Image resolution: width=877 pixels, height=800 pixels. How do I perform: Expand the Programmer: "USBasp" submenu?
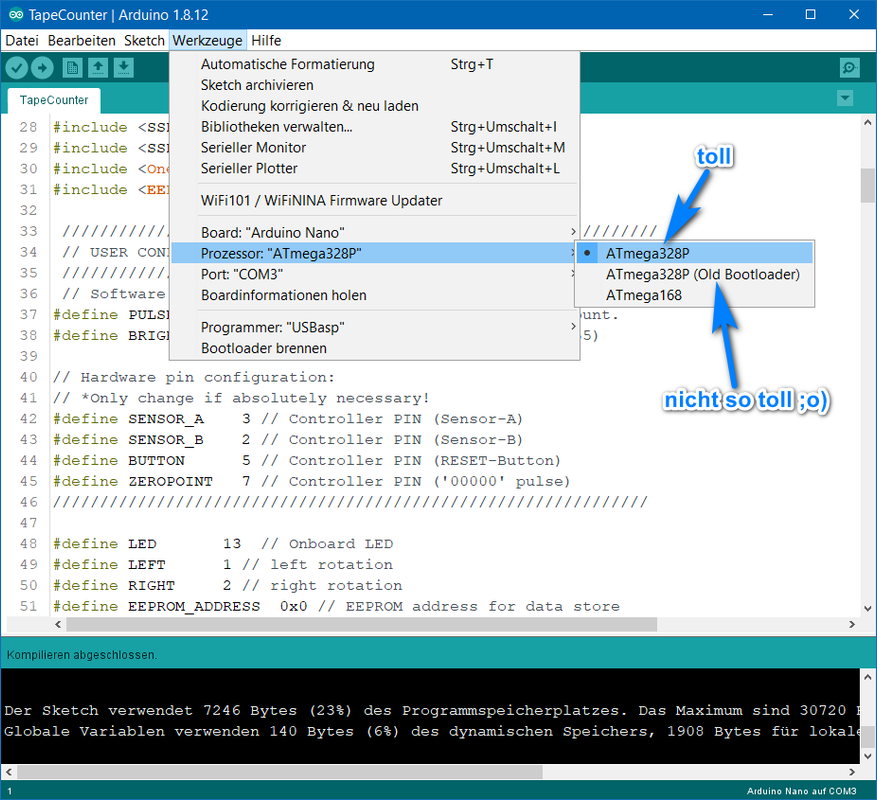pos(374,327)
